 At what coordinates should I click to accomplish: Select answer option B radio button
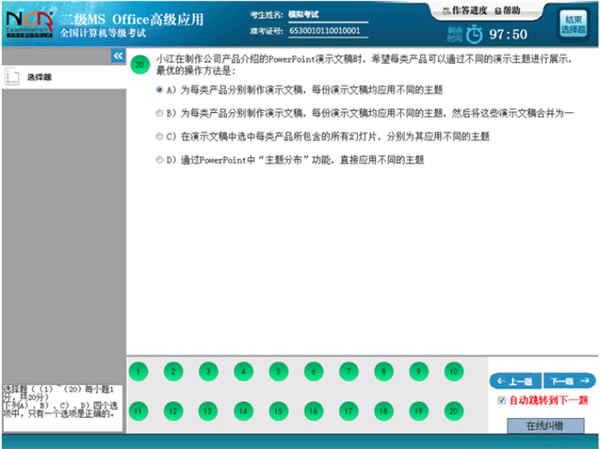click(x=159, y=113)
